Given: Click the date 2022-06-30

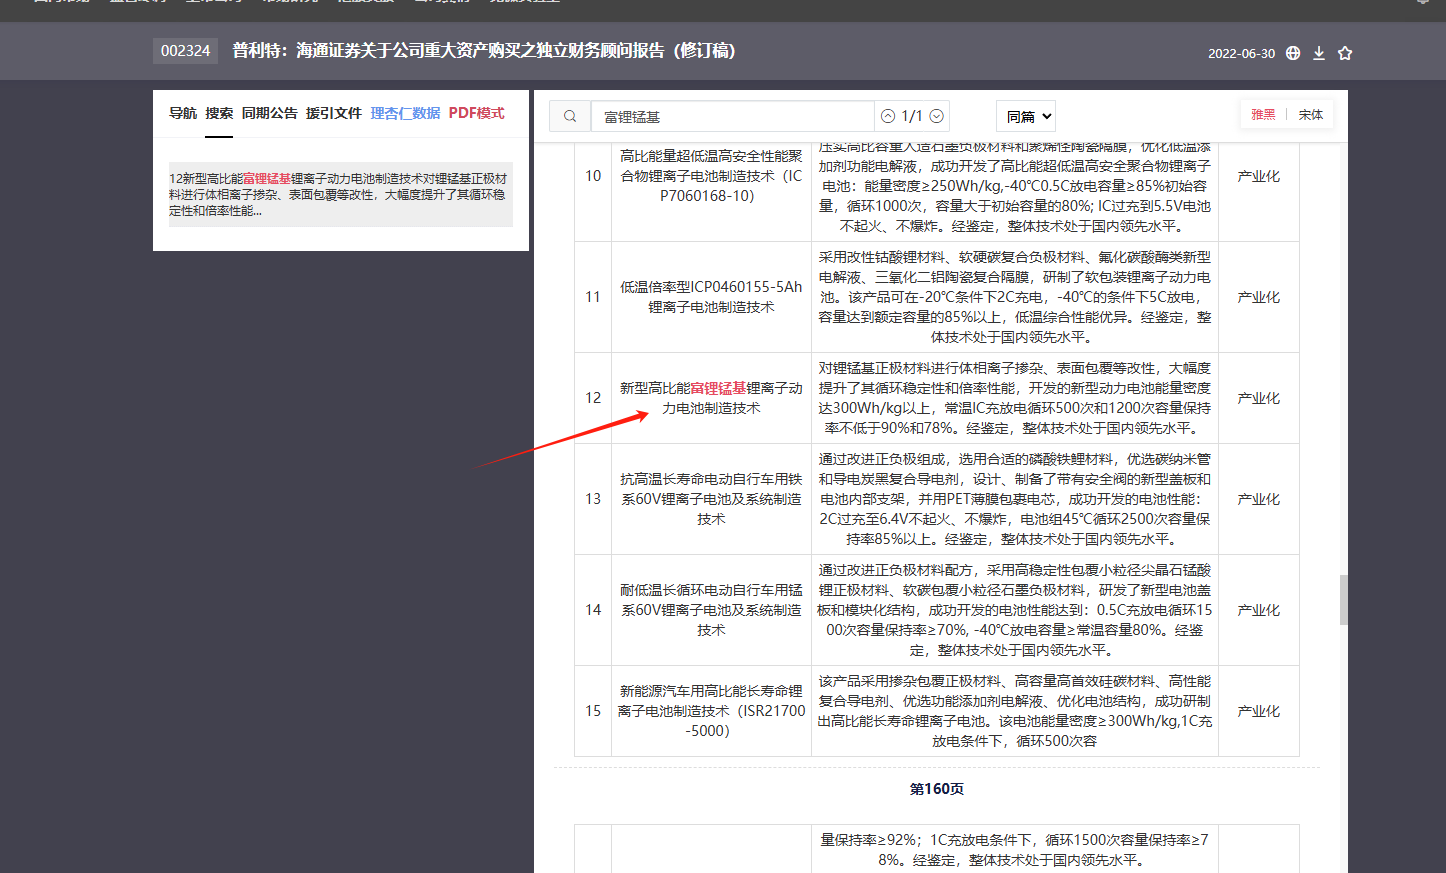Looking at the screenshot, I should click(1241, 54).
